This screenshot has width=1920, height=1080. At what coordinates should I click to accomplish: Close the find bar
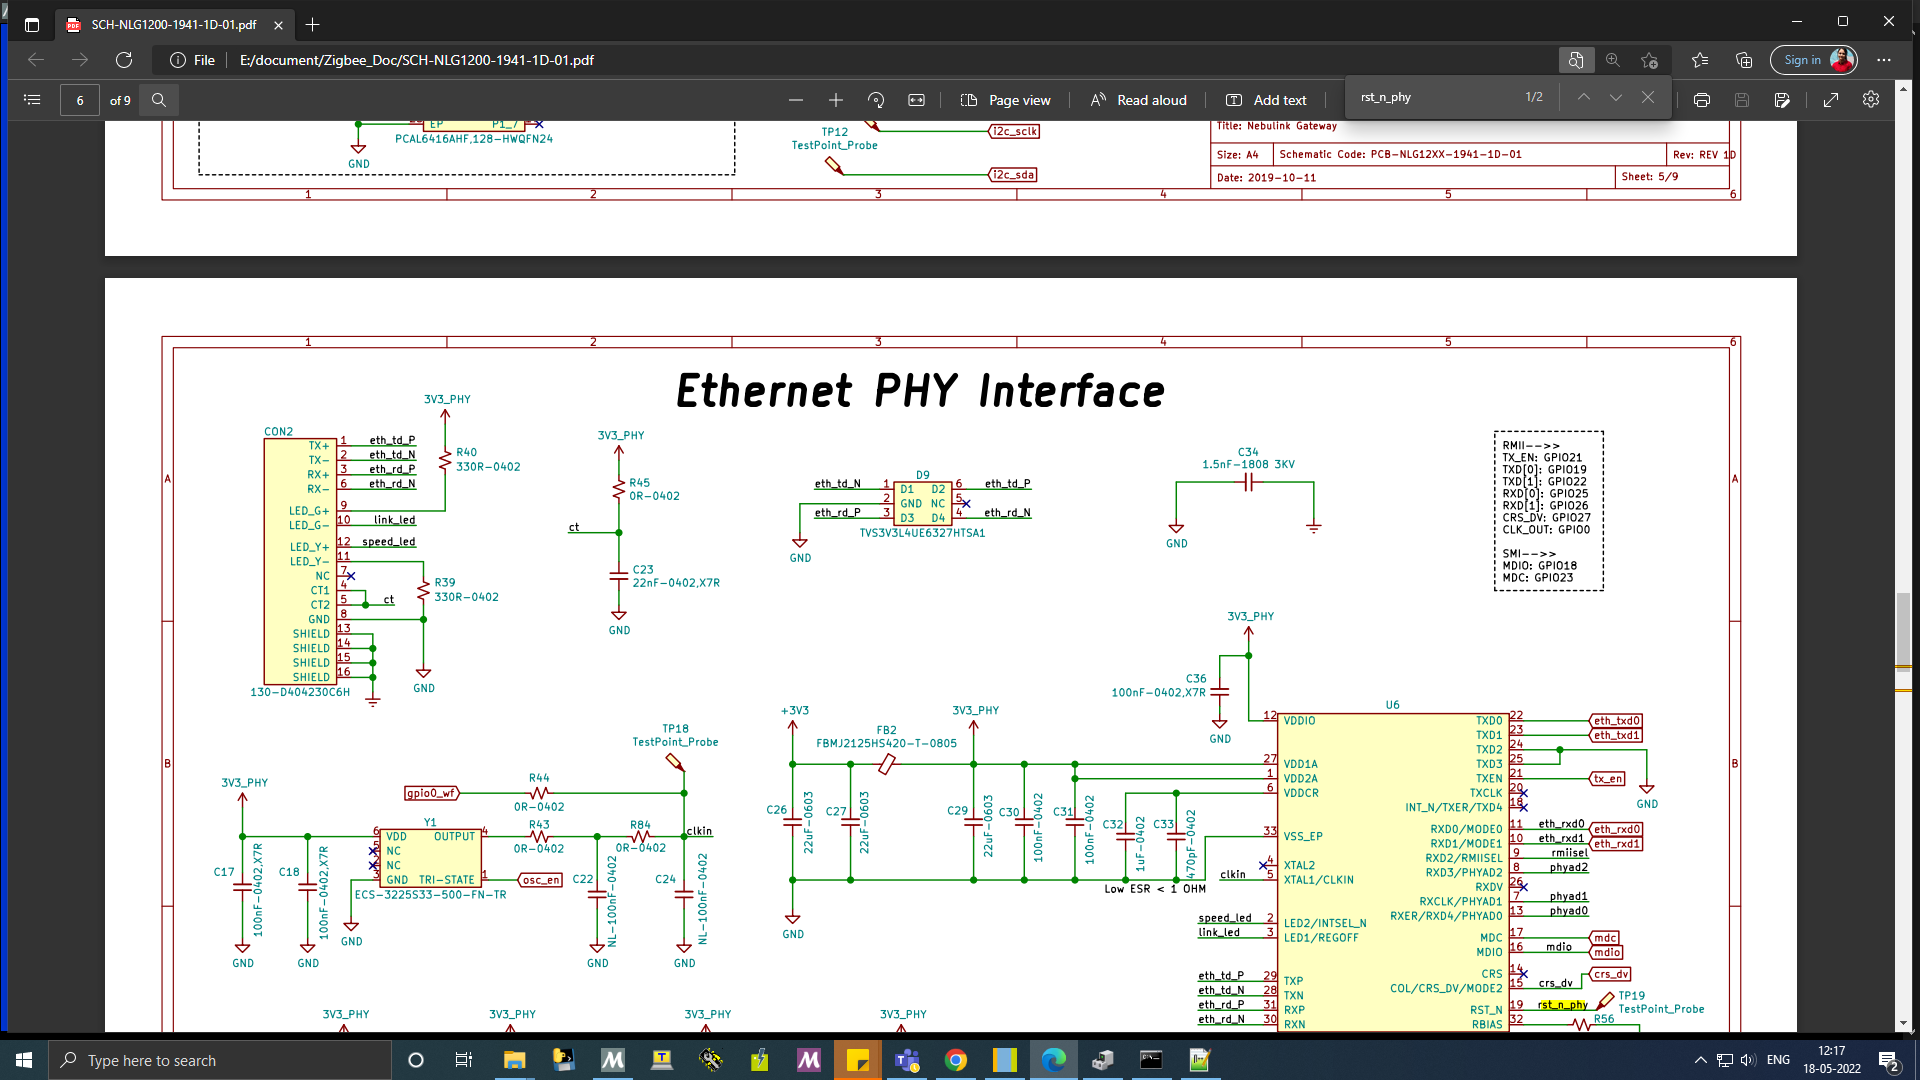(x=1648, y=97)
